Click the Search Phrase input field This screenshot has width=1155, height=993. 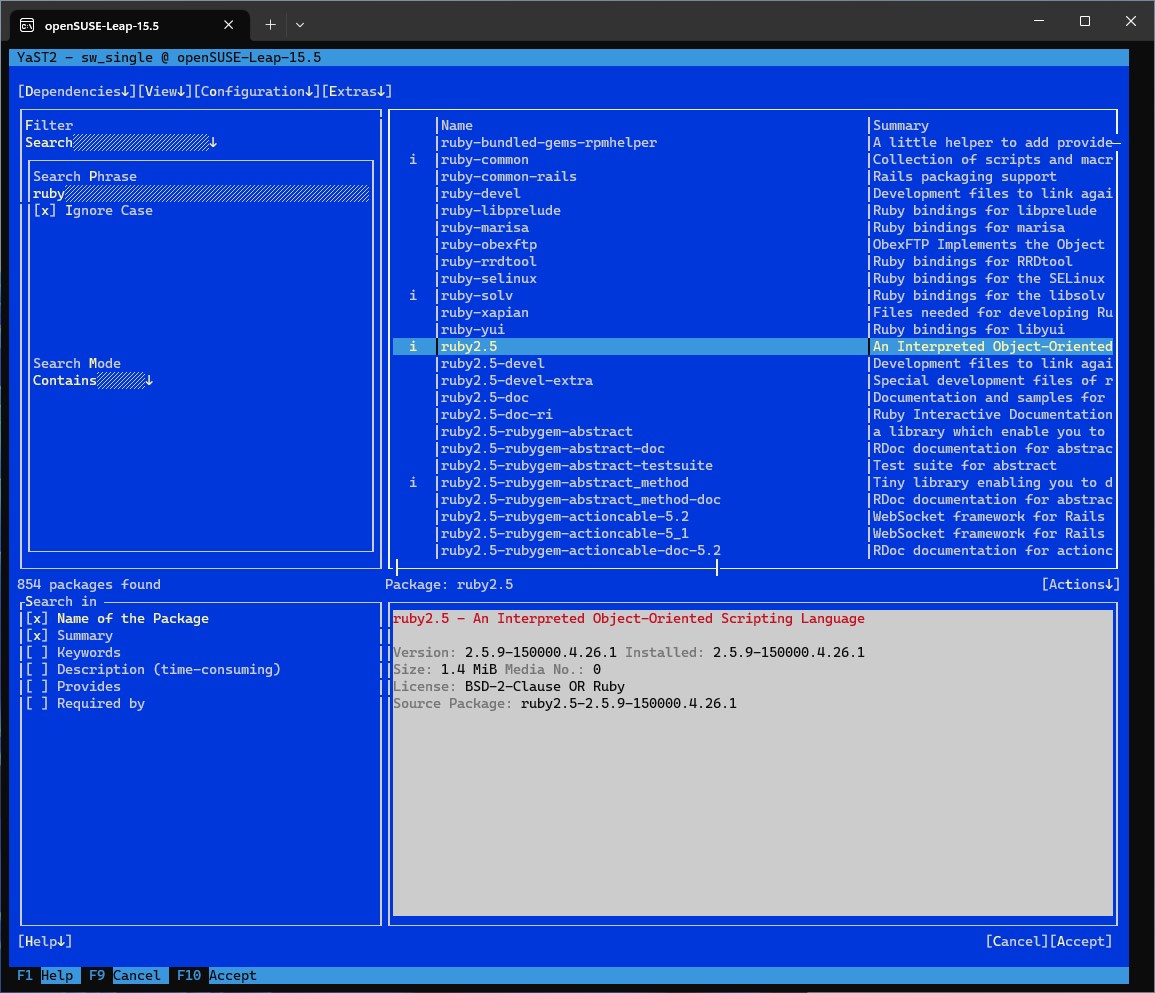(x=200, y=194)
